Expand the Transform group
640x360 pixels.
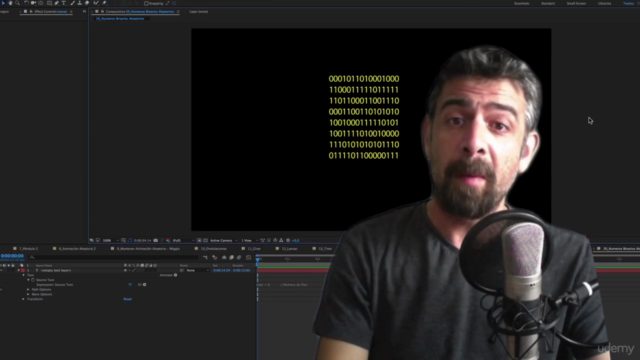(23, 299)
